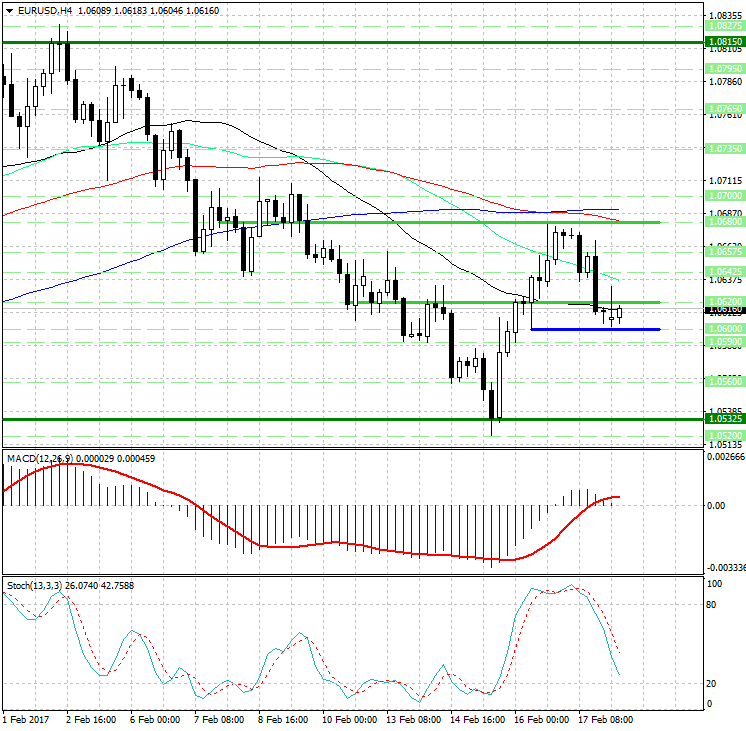The width and height of the screenshot is (746, 731).
Task: Click the 1.06000 price level label
Action: click(x=723, y=328)
